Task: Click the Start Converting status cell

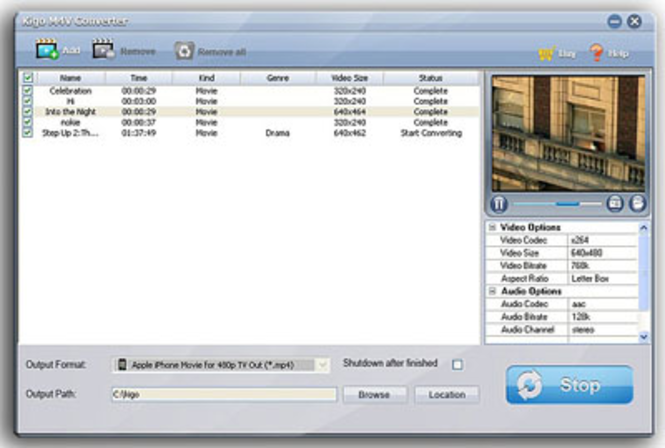Action: pos(431,133)
